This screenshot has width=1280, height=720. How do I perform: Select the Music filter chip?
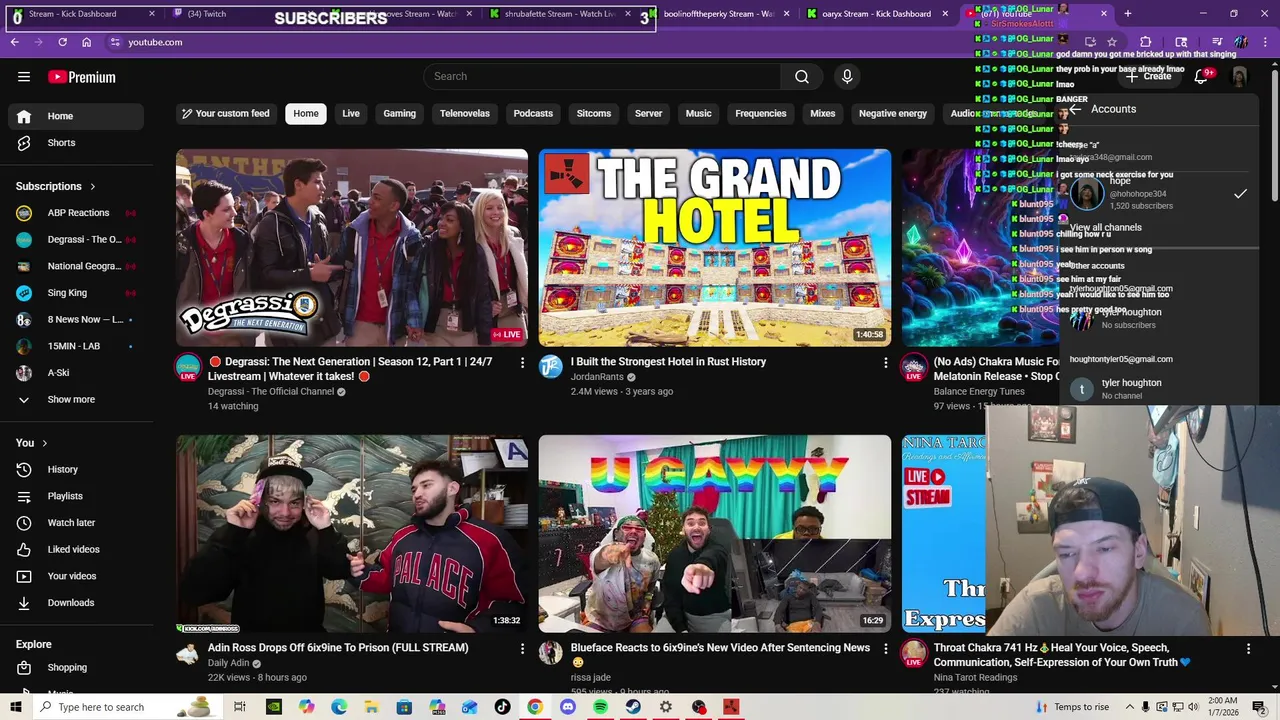coord(698,113)
